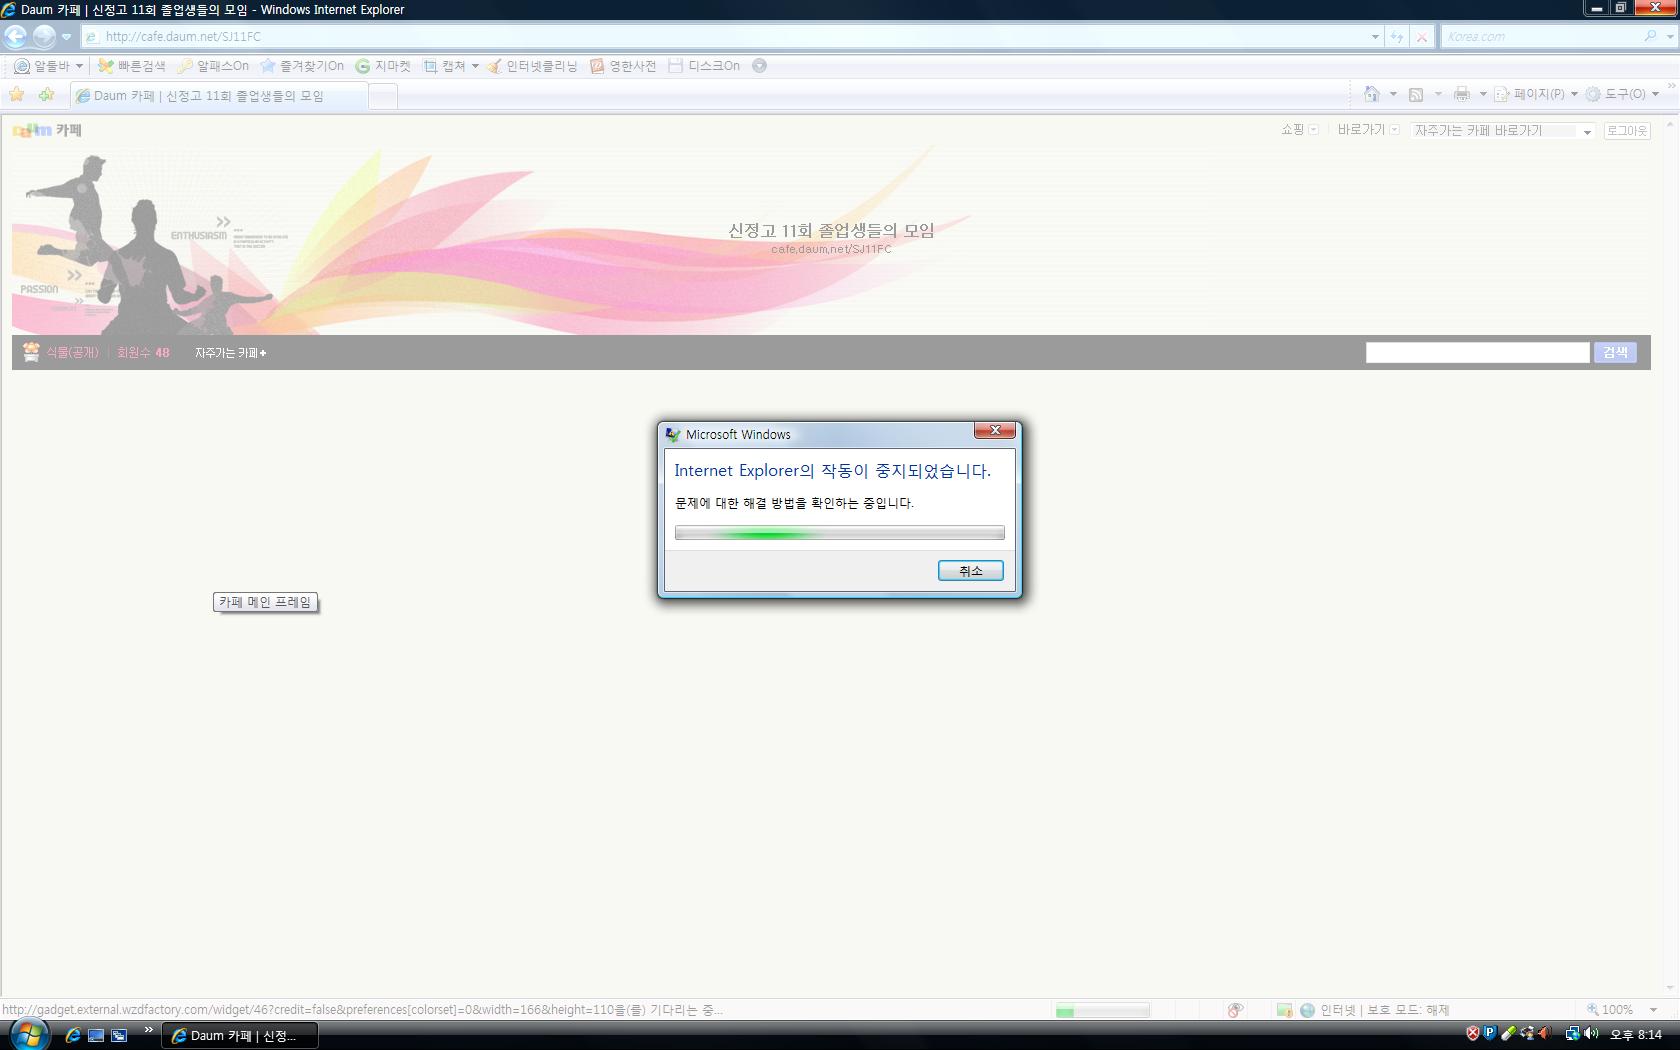The image size is (1680, 1050).
Task: Expand the 자주가는 카페 바로가기 combo box
Action: pyautogui.click(x=1503, y=131)
